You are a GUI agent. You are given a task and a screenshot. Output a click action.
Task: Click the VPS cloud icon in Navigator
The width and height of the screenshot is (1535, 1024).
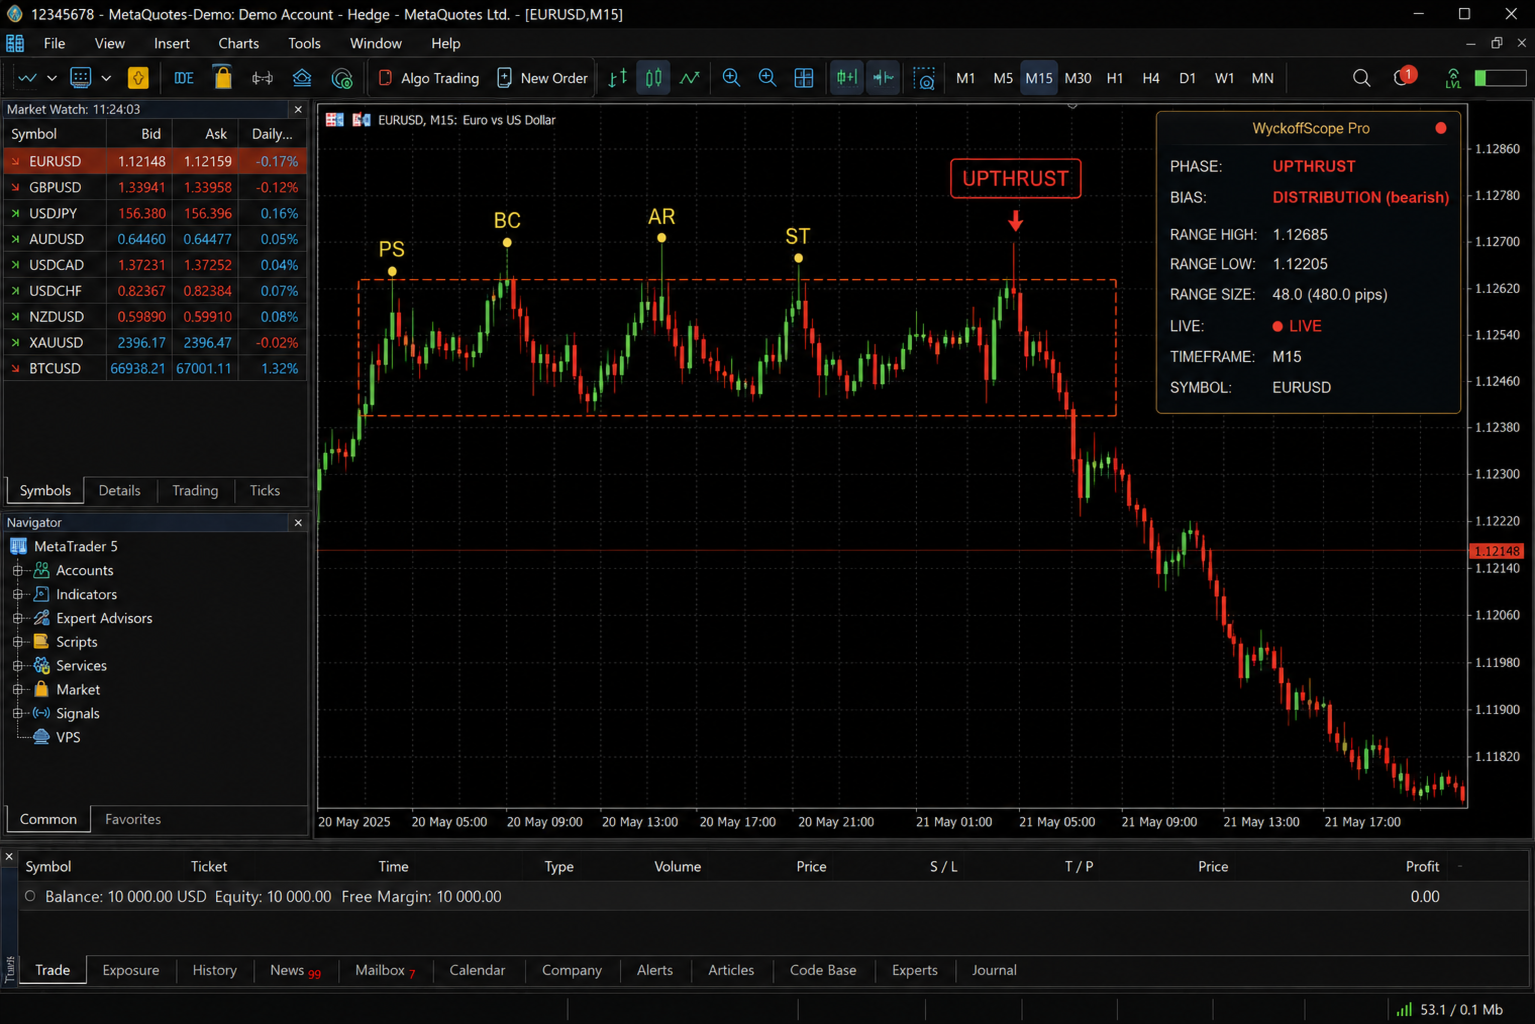pyautogui.click(x=42, y=737)
